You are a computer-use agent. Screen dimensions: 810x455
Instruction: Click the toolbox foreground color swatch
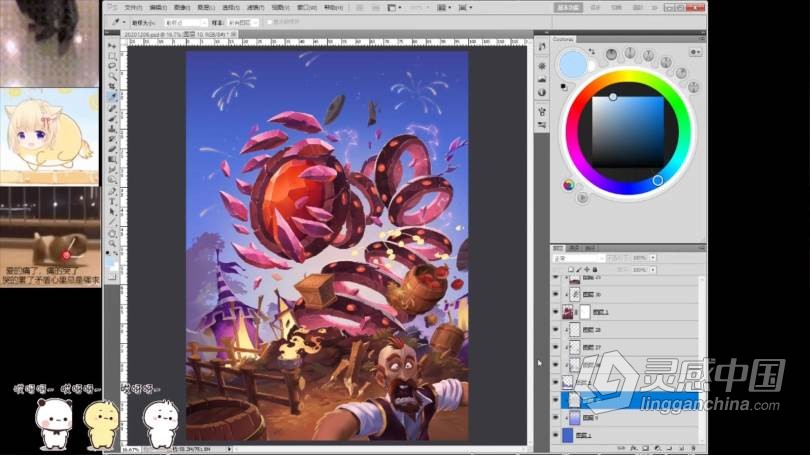[x=111, y=263]
